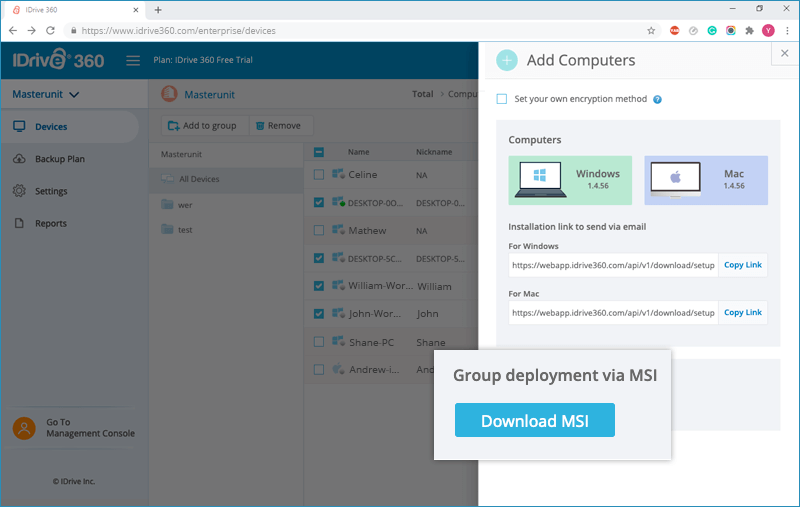Click the orange user avatar icon
Viewport: 800px width, 507px height.
pyautogui.click(x=24, y=428)
